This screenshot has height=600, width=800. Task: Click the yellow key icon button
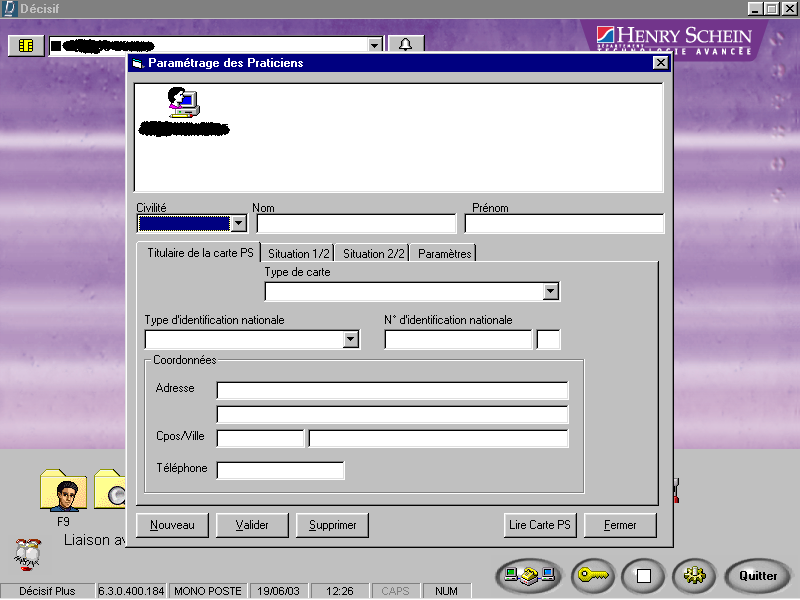(592, 576)
